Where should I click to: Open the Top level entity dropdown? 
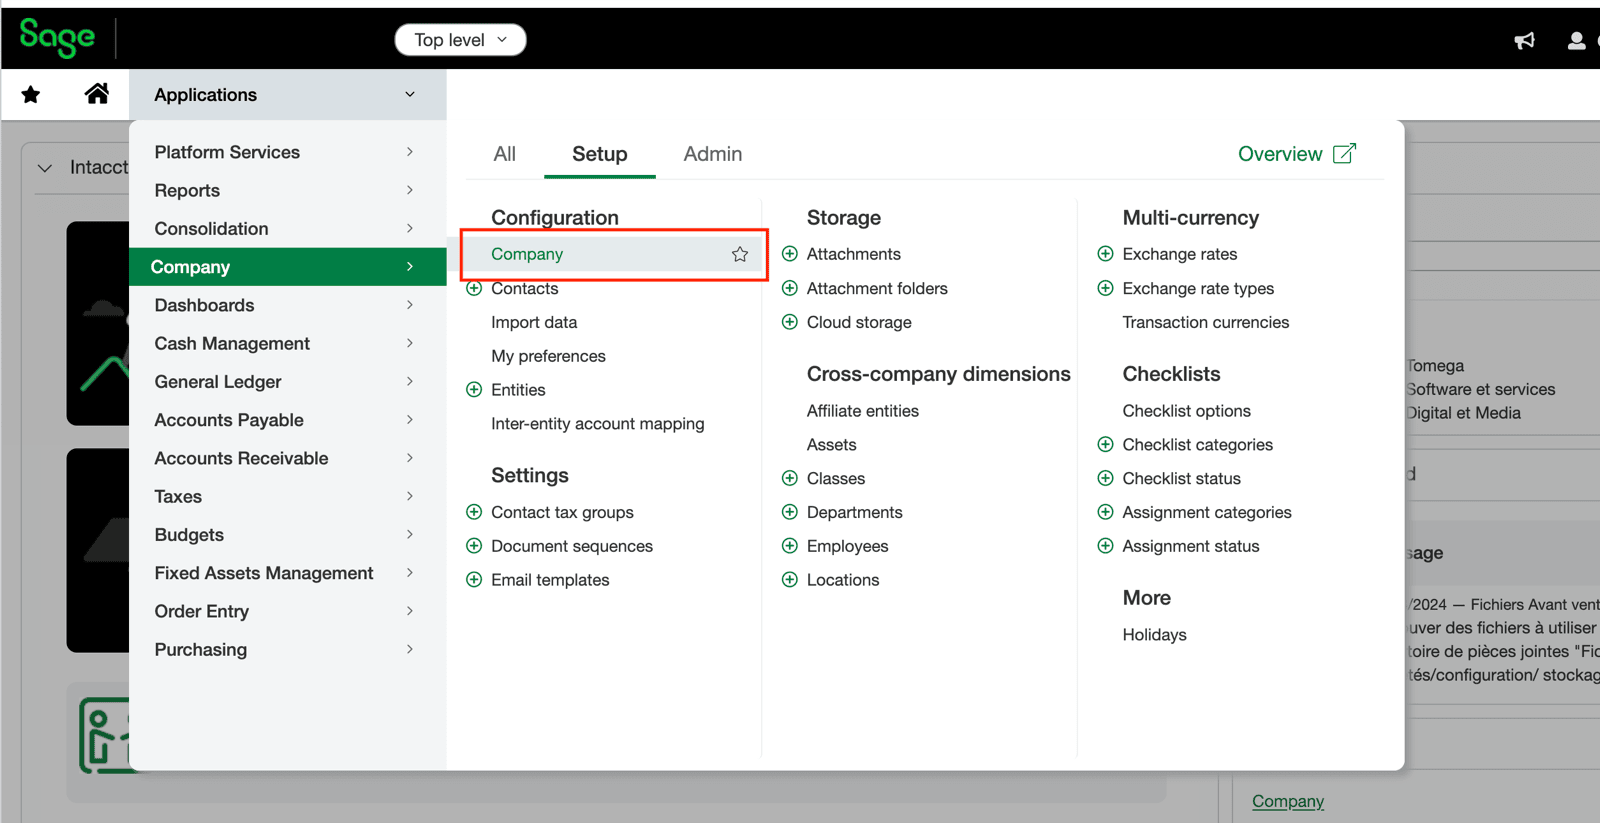click(x=460, y=40)
